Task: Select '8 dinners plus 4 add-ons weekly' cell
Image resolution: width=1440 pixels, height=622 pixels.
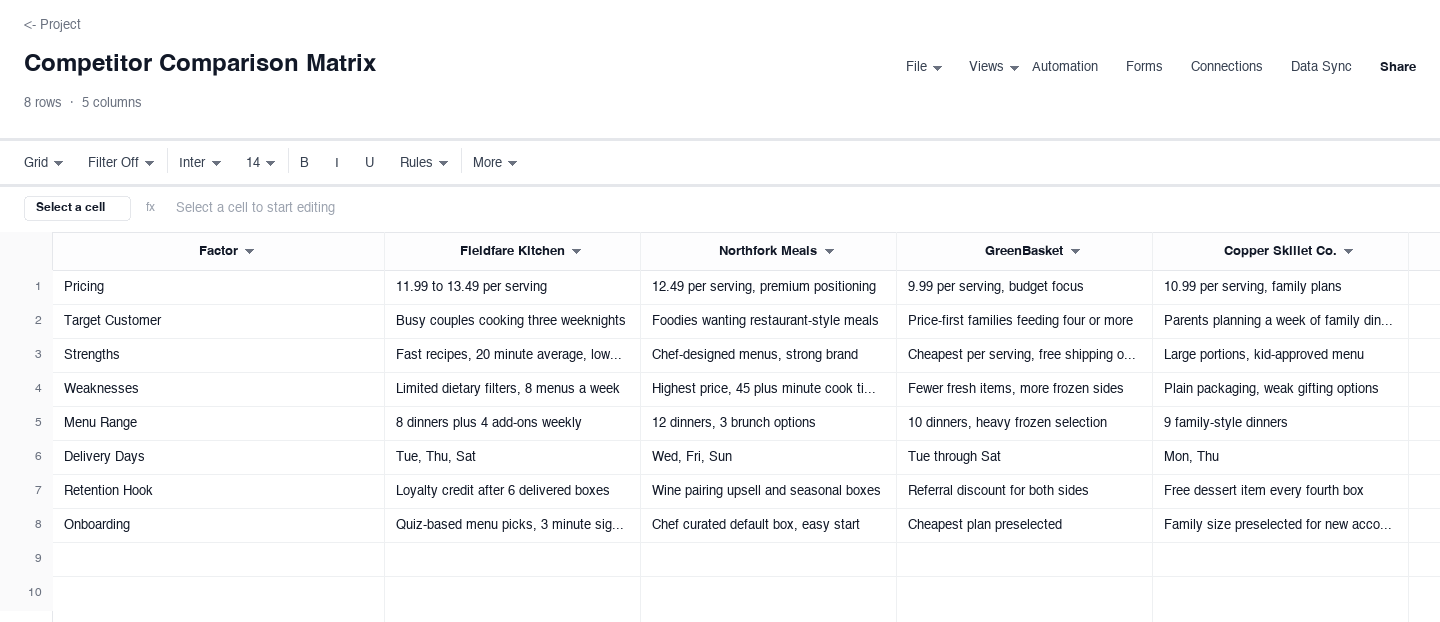Action: click(x=512, y=423)
